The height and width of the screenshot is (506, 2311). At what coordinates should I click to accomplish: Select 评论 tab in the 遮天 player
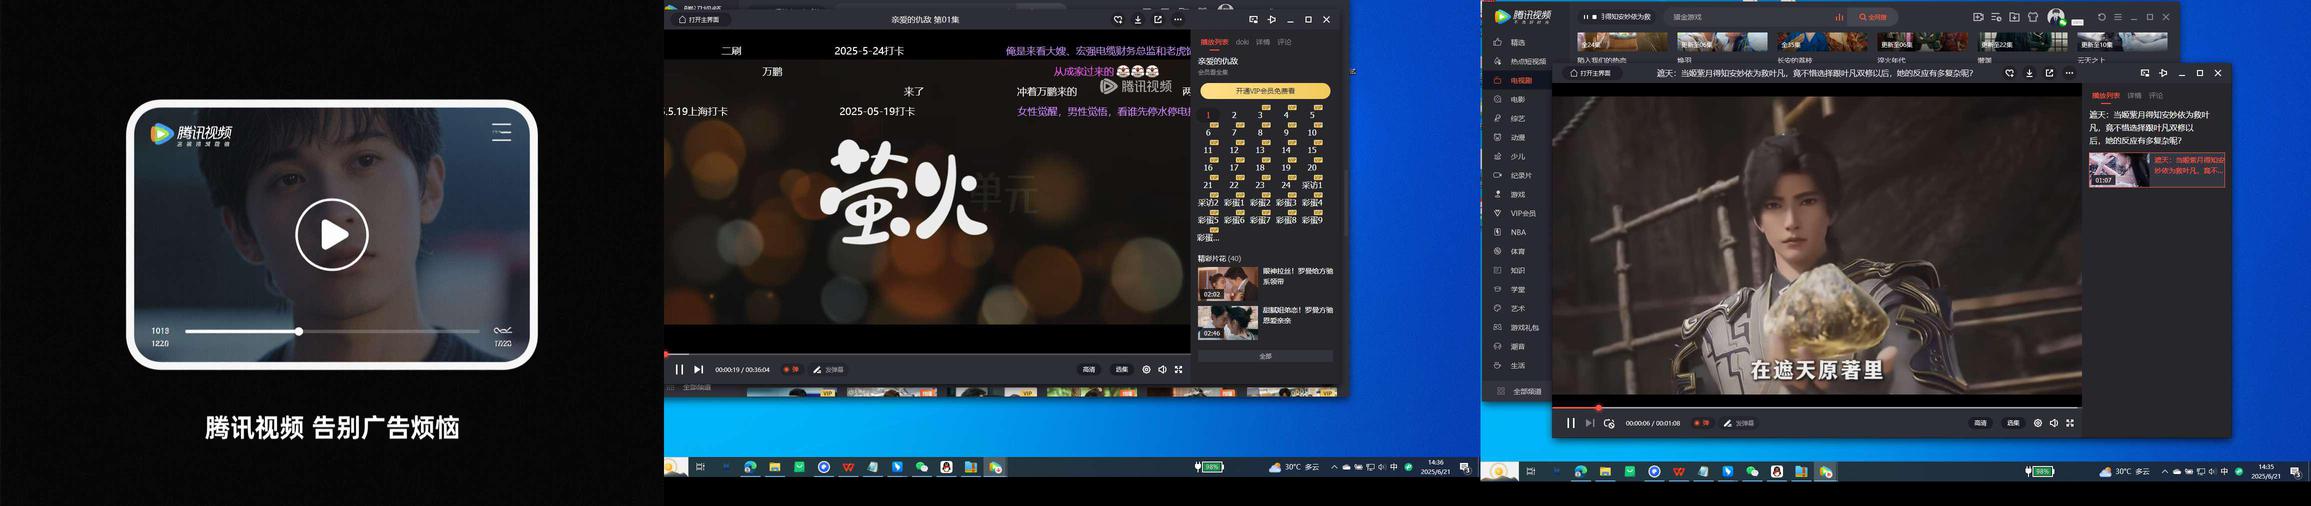tap(2155, 96)
